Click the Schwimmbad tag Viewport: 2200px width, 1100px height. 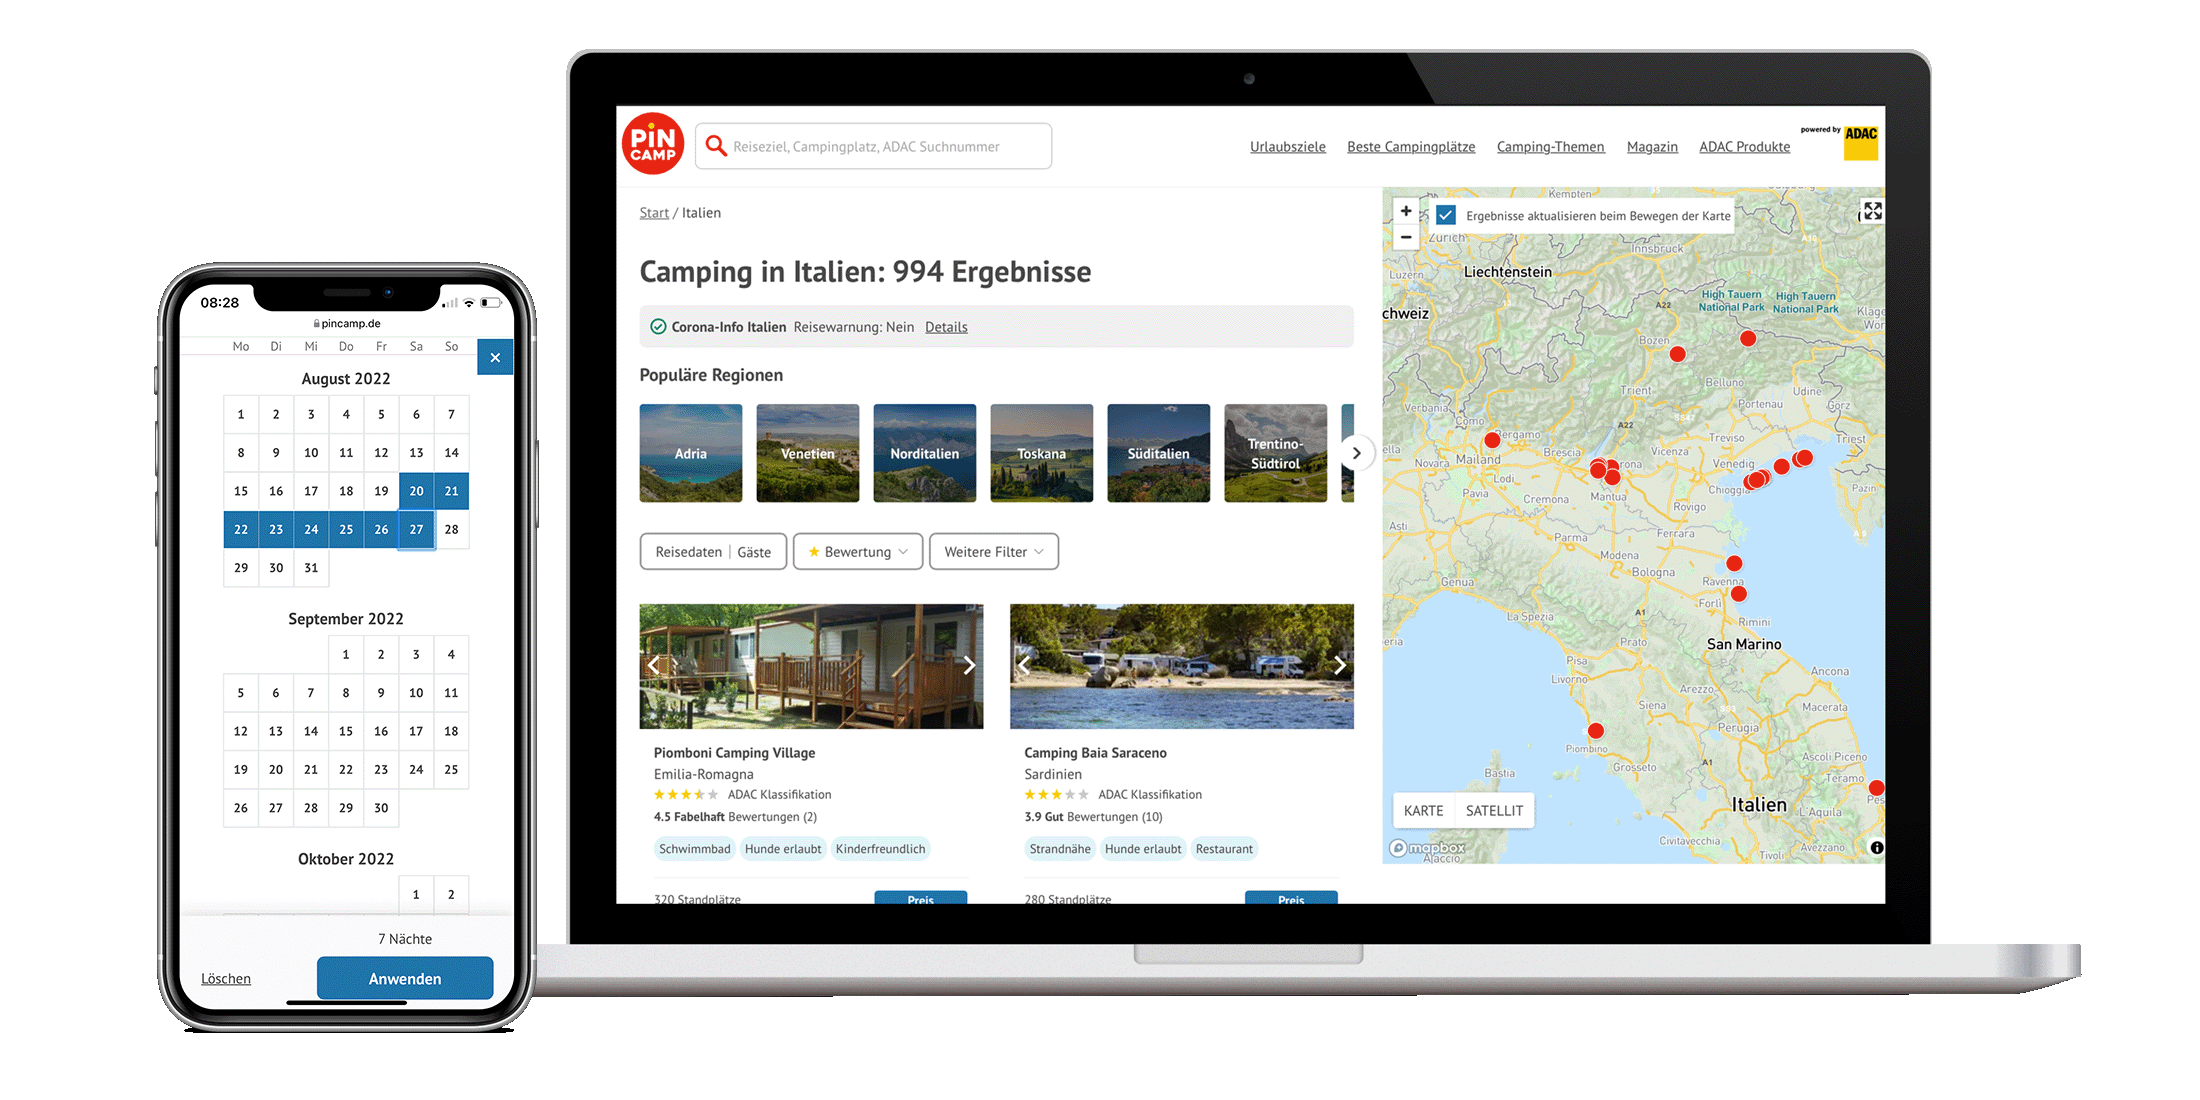coord(695,849)
